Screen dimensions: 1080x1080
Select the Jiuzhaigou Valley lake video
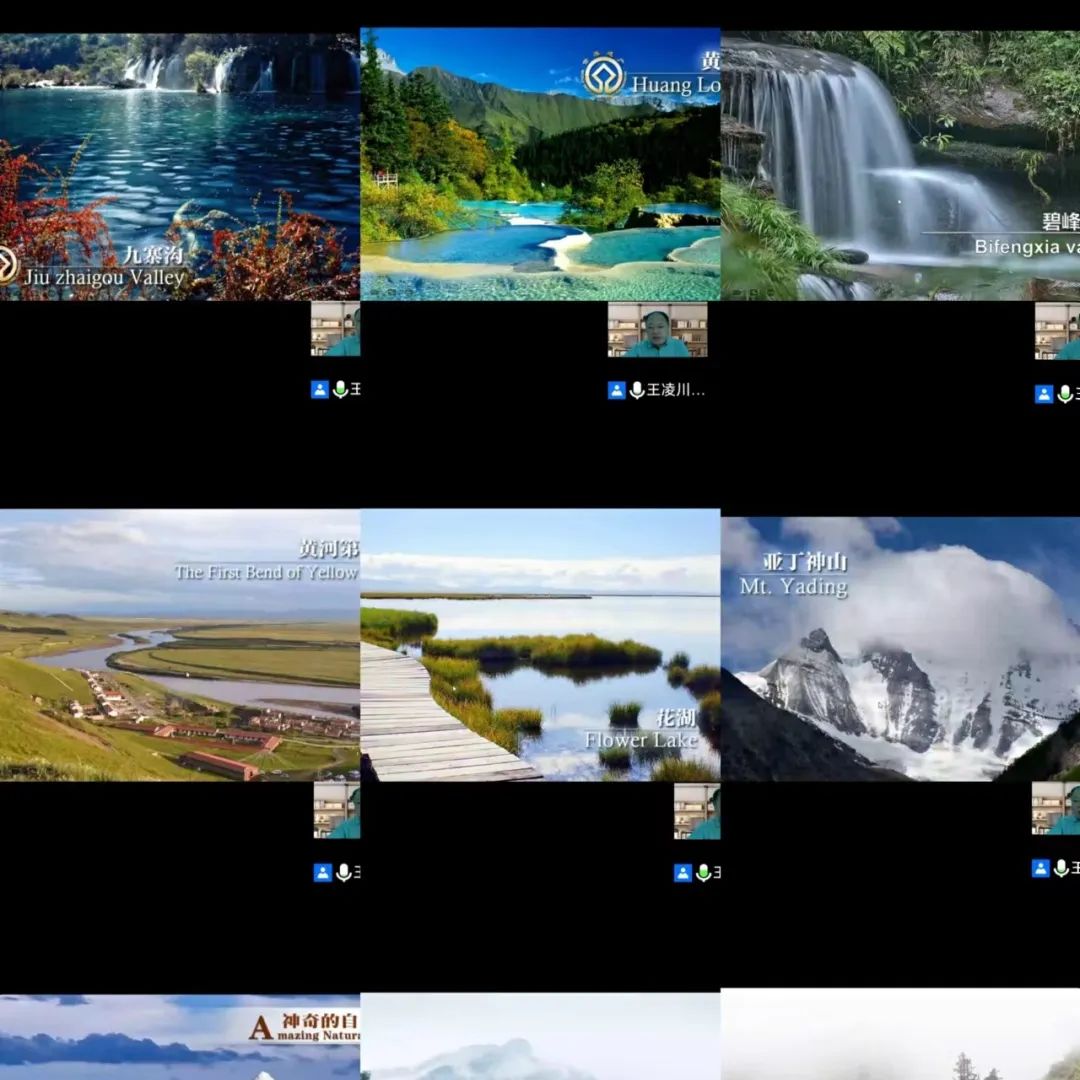point(180,165)
